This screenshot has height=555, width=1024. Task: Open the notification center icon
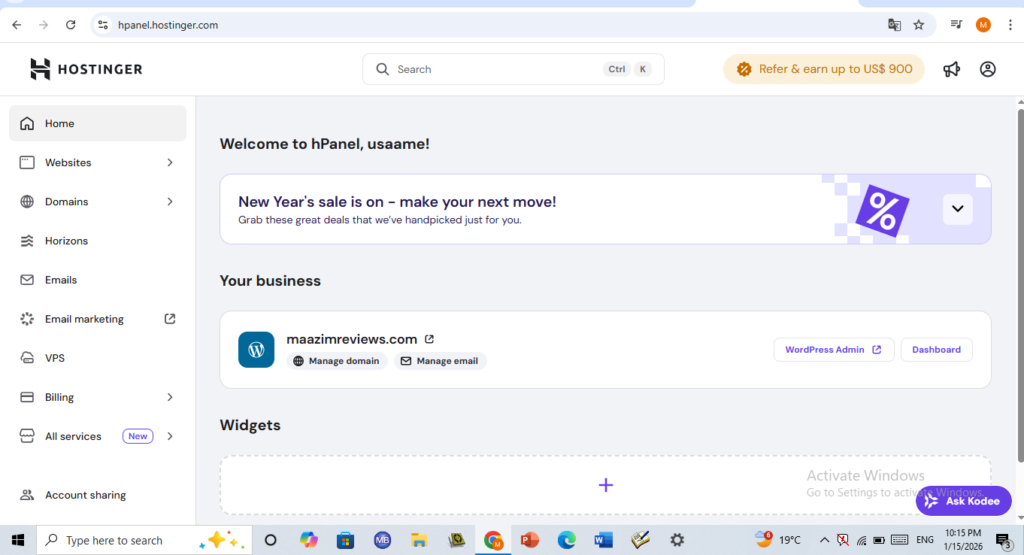(1004, 540)
